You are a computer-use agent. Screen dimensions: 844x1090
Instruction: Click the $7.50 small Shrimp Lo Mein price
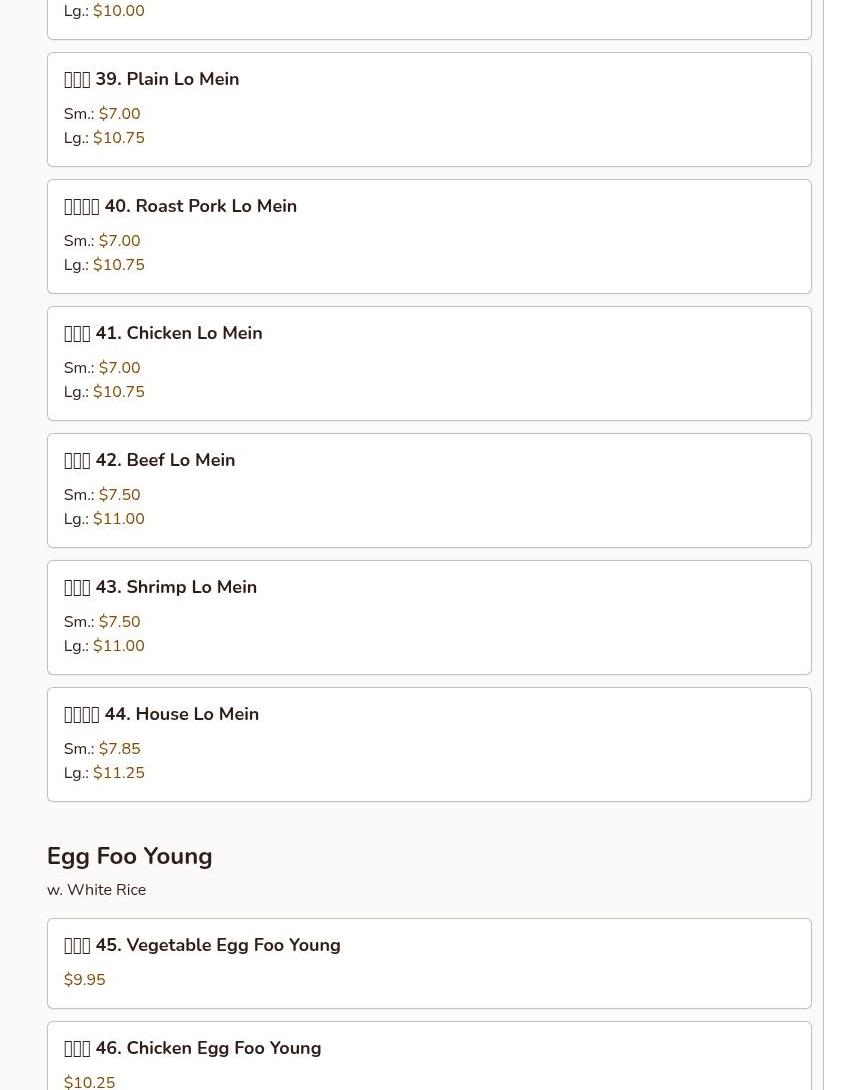click(x=119, y=622)
